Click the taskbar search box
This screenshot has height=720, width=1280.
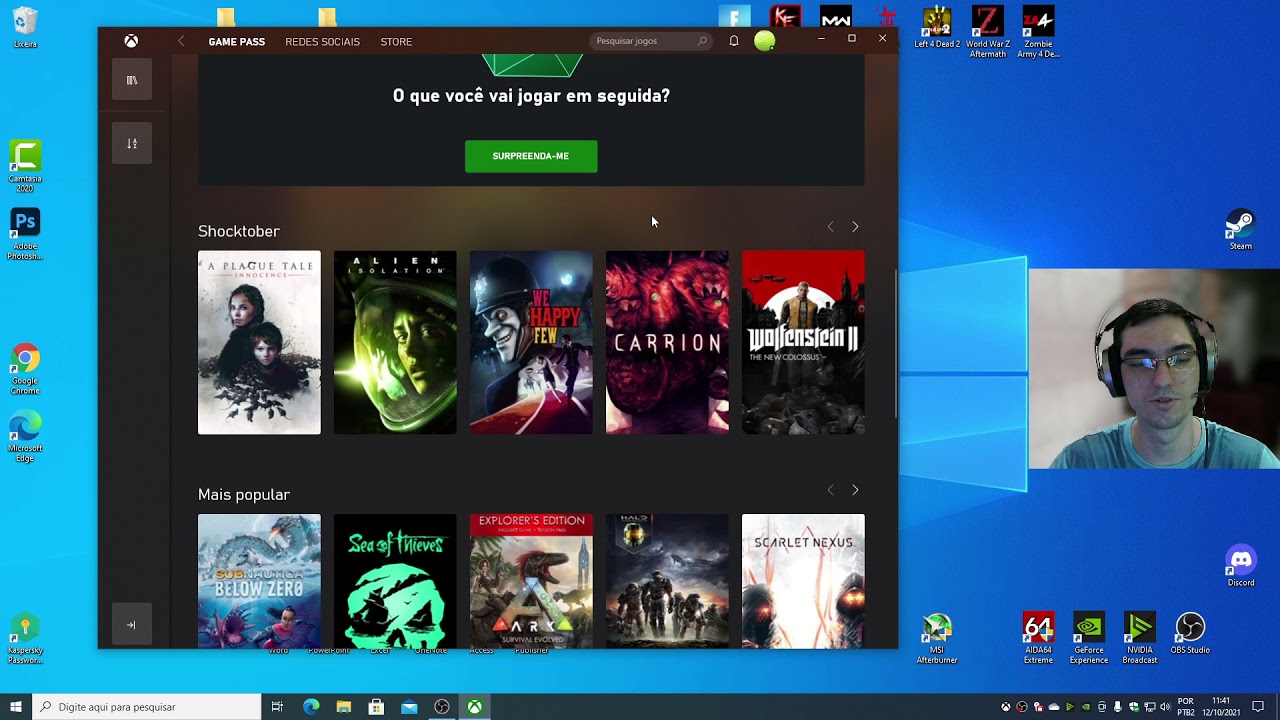pyautogui.click(x=146, y=707)
